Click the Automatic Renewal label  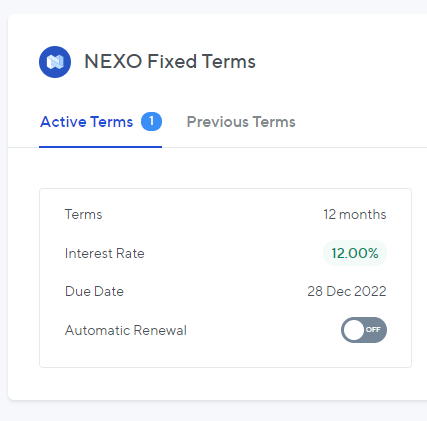pyautogui.click(x=126, y=330)
